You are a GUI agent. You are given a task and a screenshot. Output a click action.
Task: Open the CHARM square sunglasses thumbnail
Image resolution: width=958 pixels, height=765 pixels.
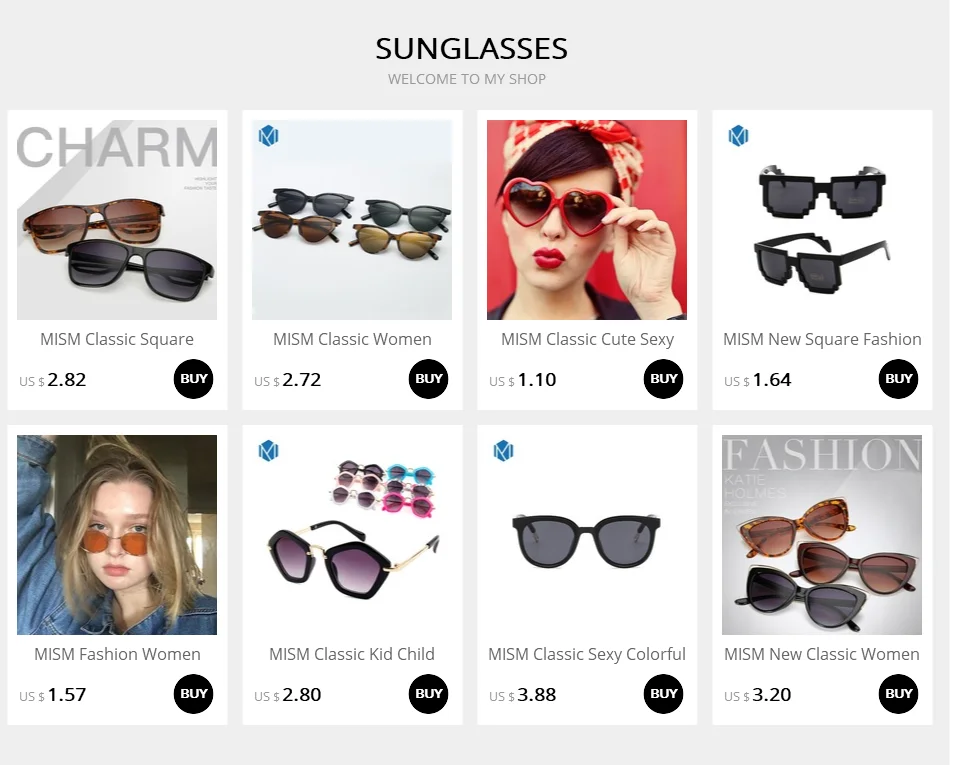[117, 219]
